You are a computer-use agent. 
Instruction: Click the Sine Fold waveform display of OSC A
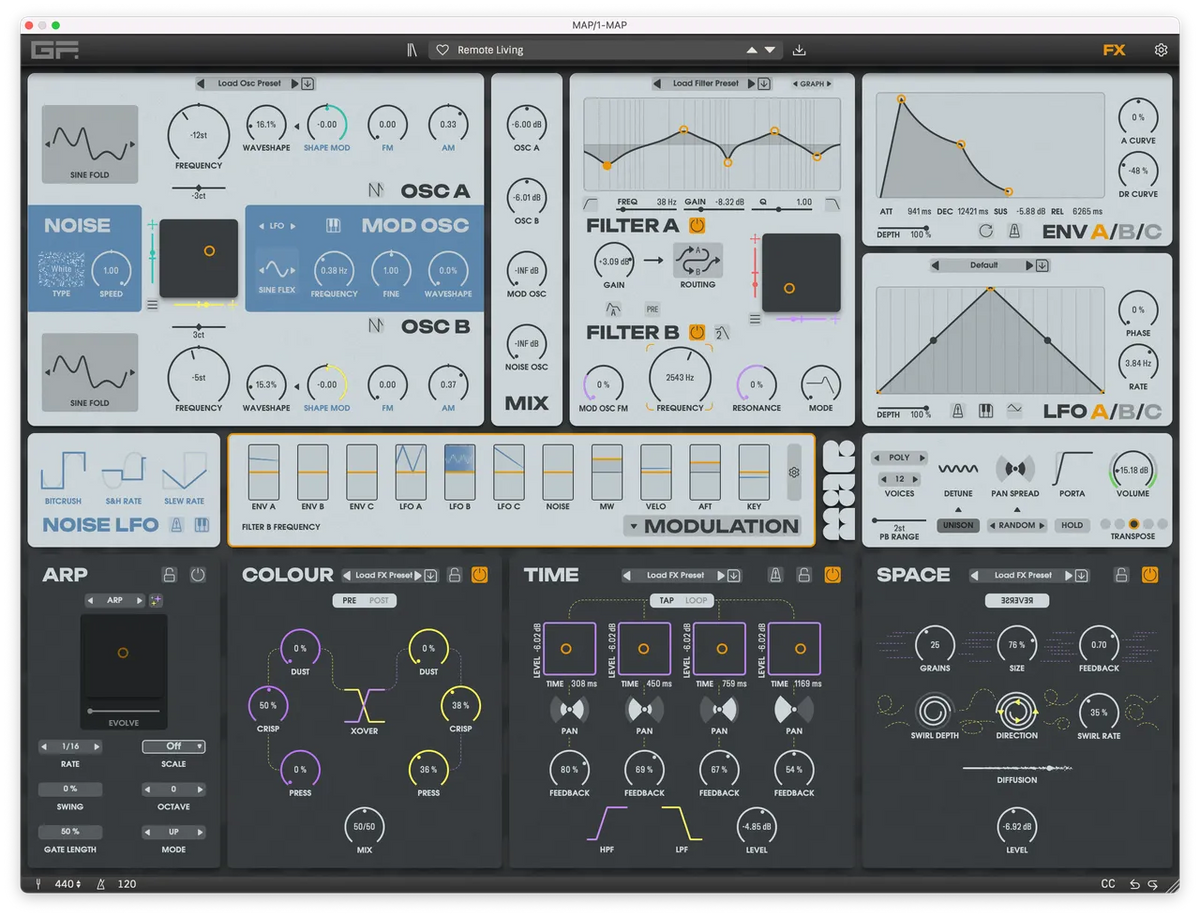[90, 144]
